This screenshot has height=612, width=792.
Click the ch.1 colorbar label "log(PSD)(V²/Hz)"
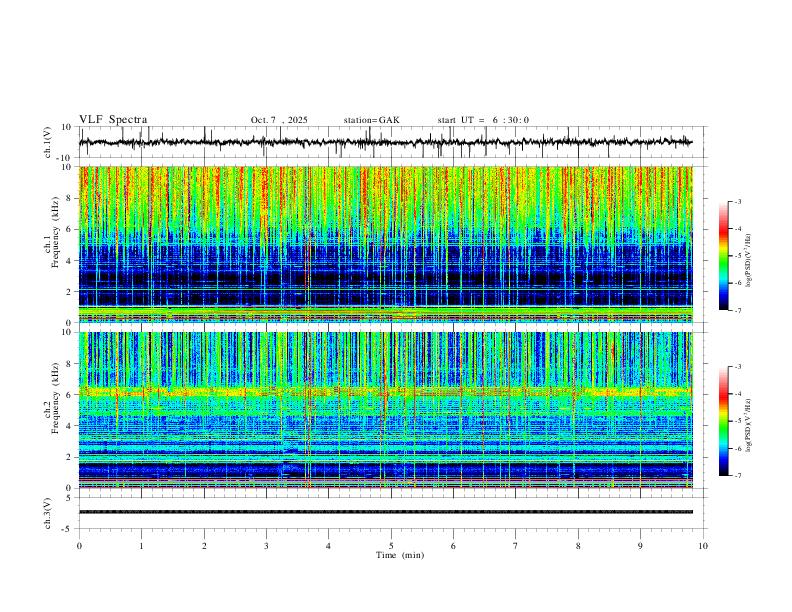(x=749, y=261)
